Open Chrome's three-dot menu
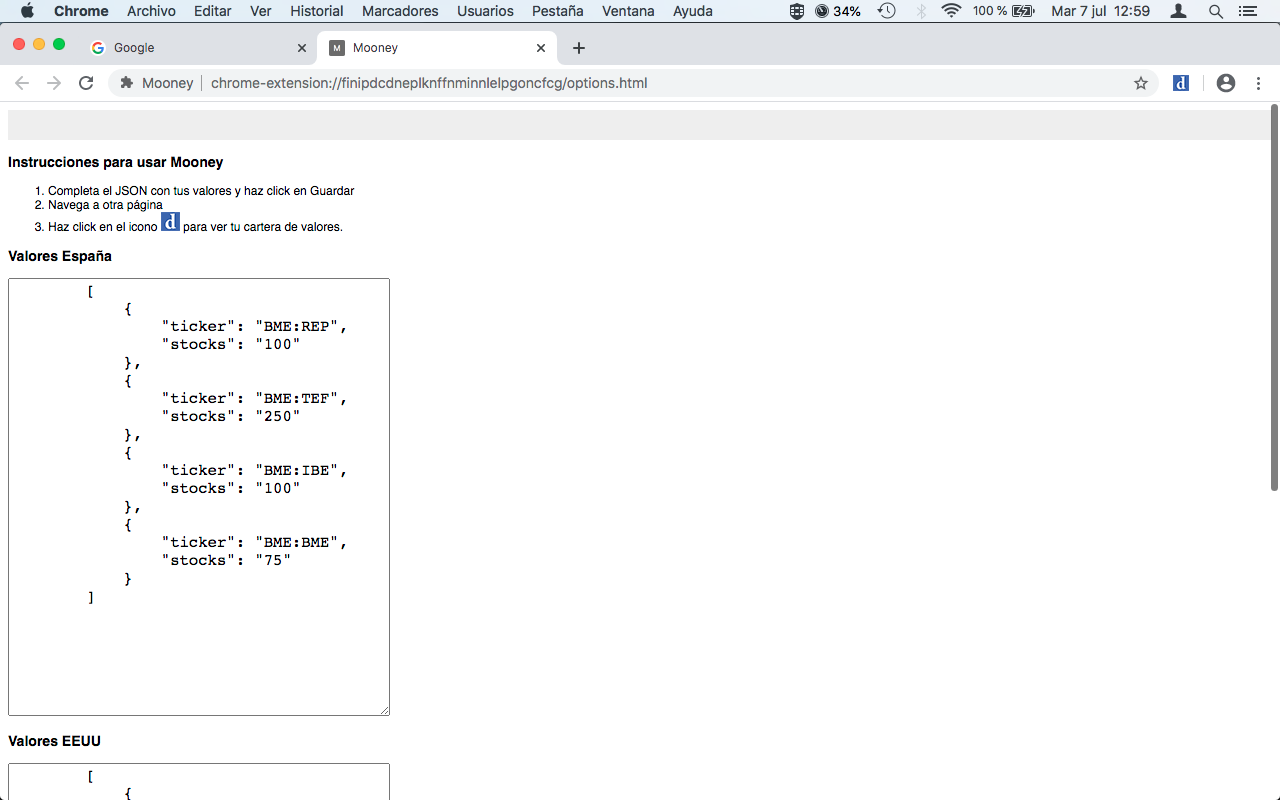The width and height of the screenshot is (1280, 800). tap(1258, 83)
